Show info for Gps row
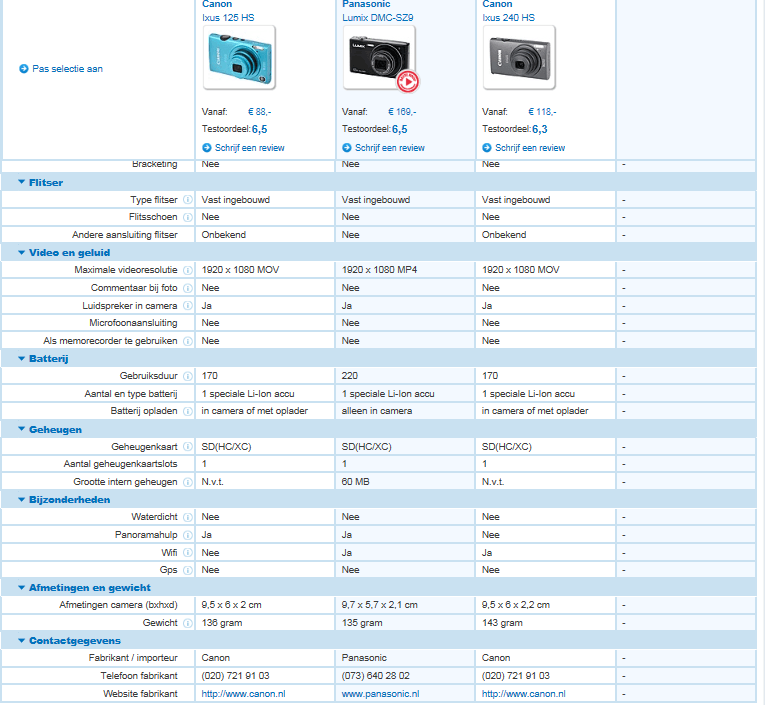This screenshot has width=765, height=705. coord(187,570)
